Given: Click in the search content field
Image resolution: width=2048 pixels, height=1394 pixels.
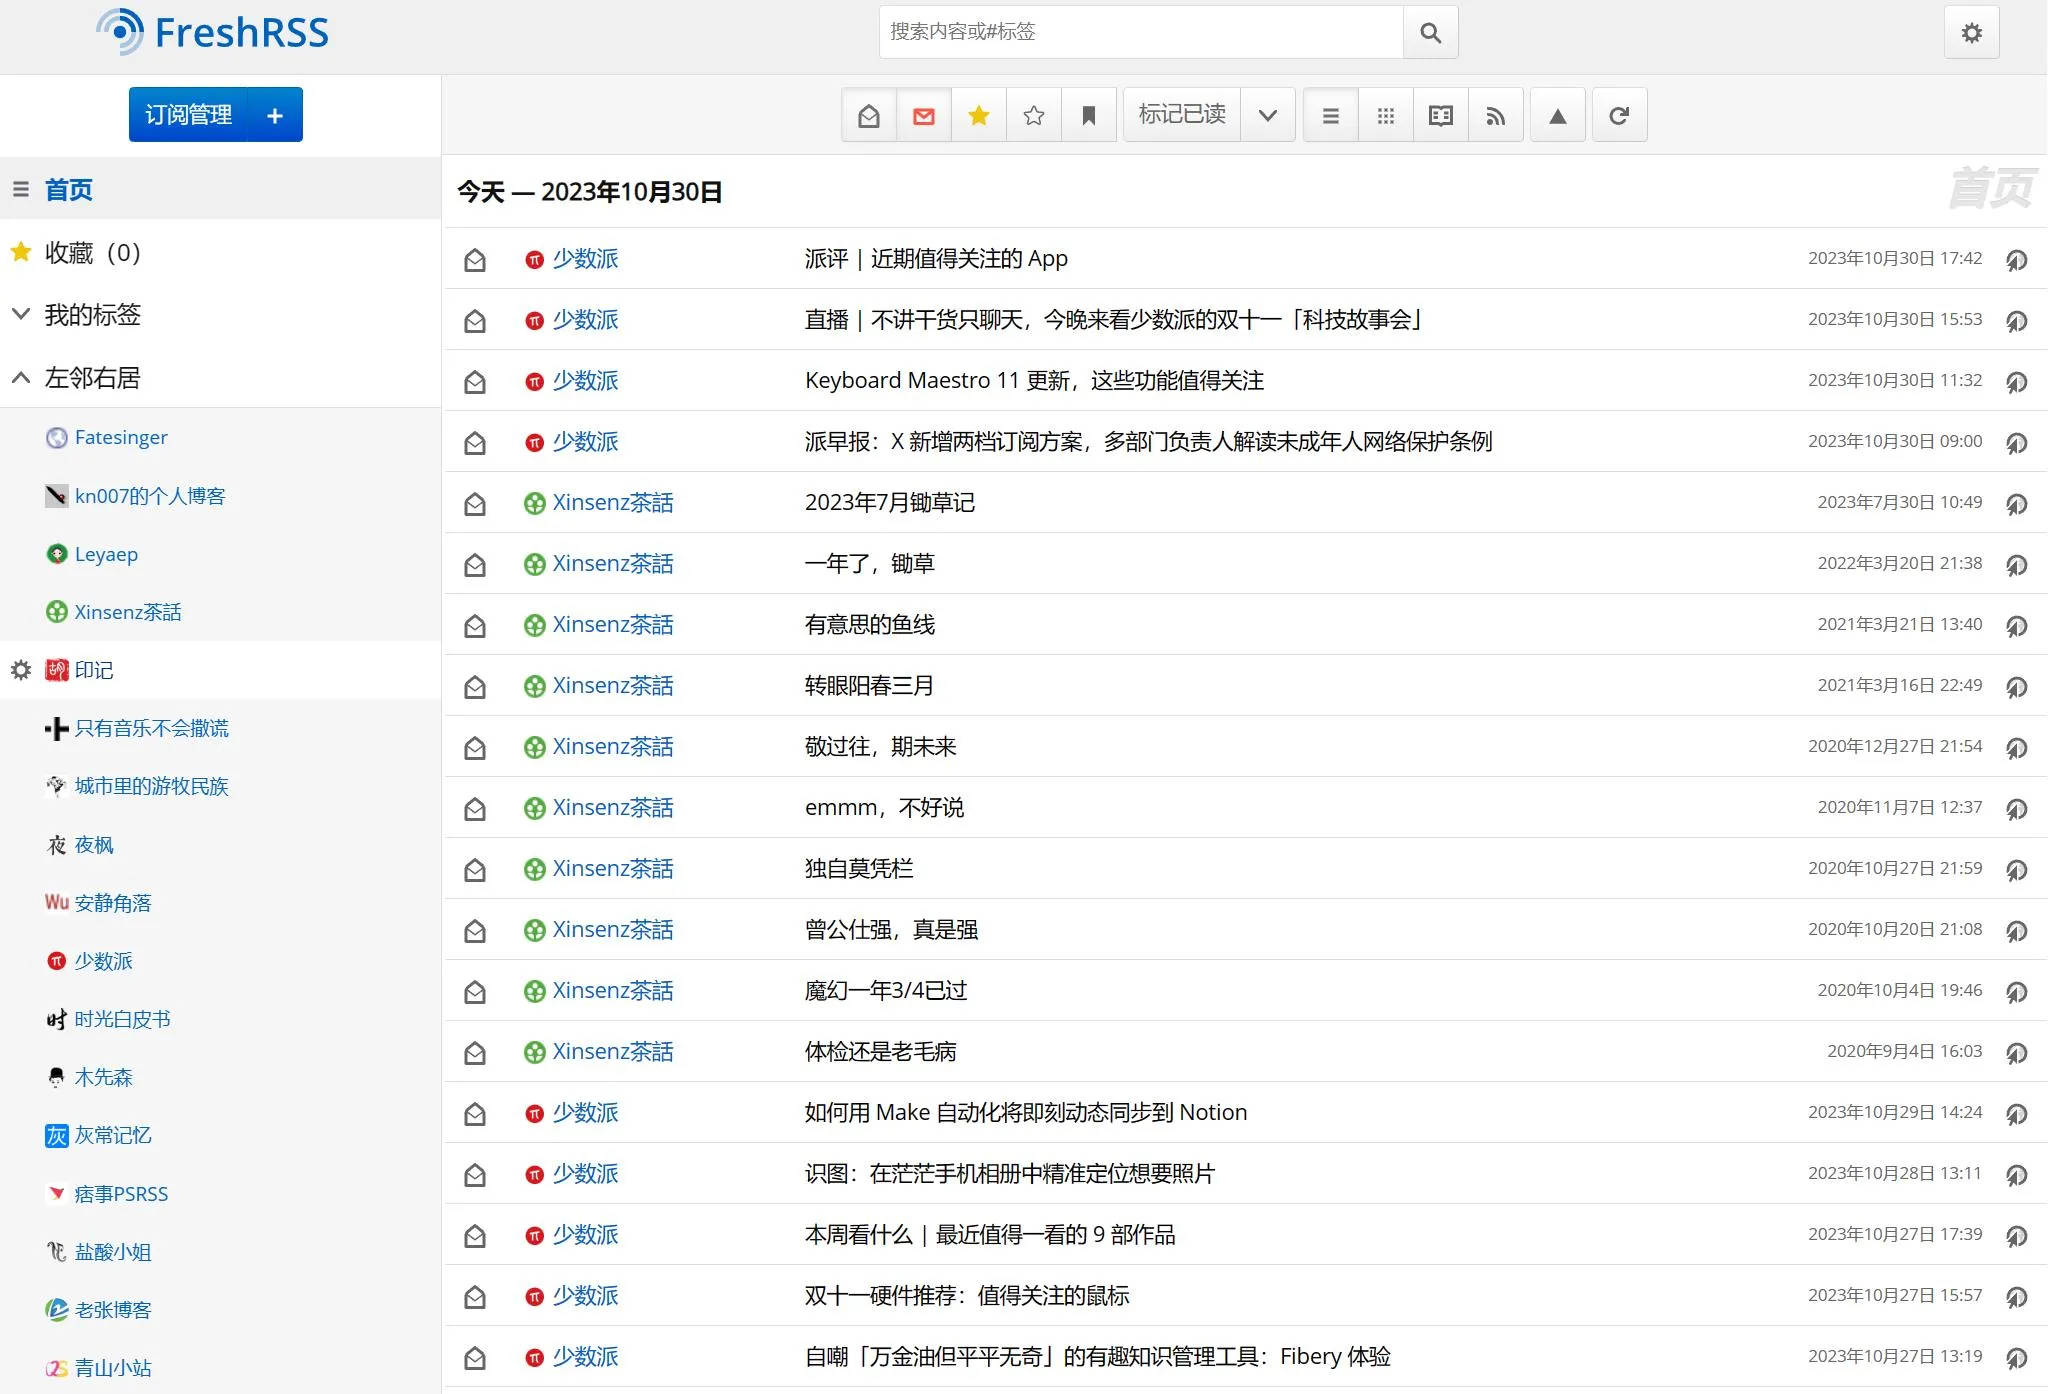Looking at the screenshot, I should coord(1141,32).
